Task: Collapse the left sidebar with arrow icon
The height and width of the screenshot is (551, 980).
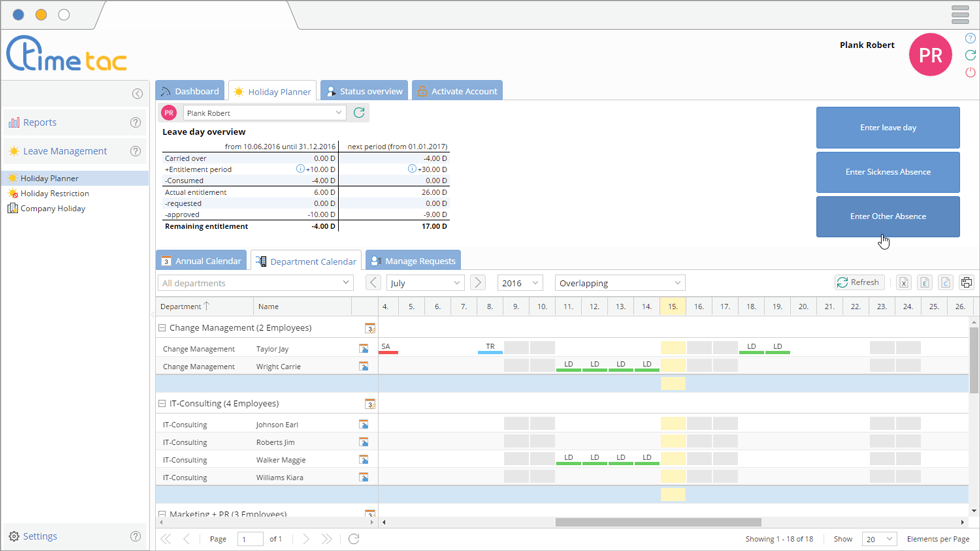Action: [137, 94]
